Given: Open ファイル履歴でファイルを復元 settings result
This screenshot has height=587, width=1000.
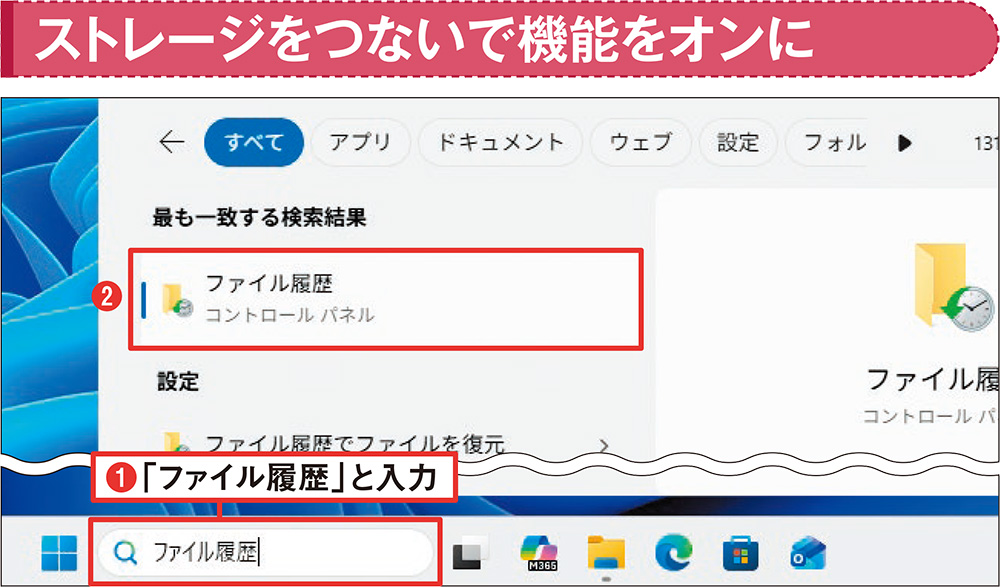Looking at the screenshot, I should (x=354, y=443).
